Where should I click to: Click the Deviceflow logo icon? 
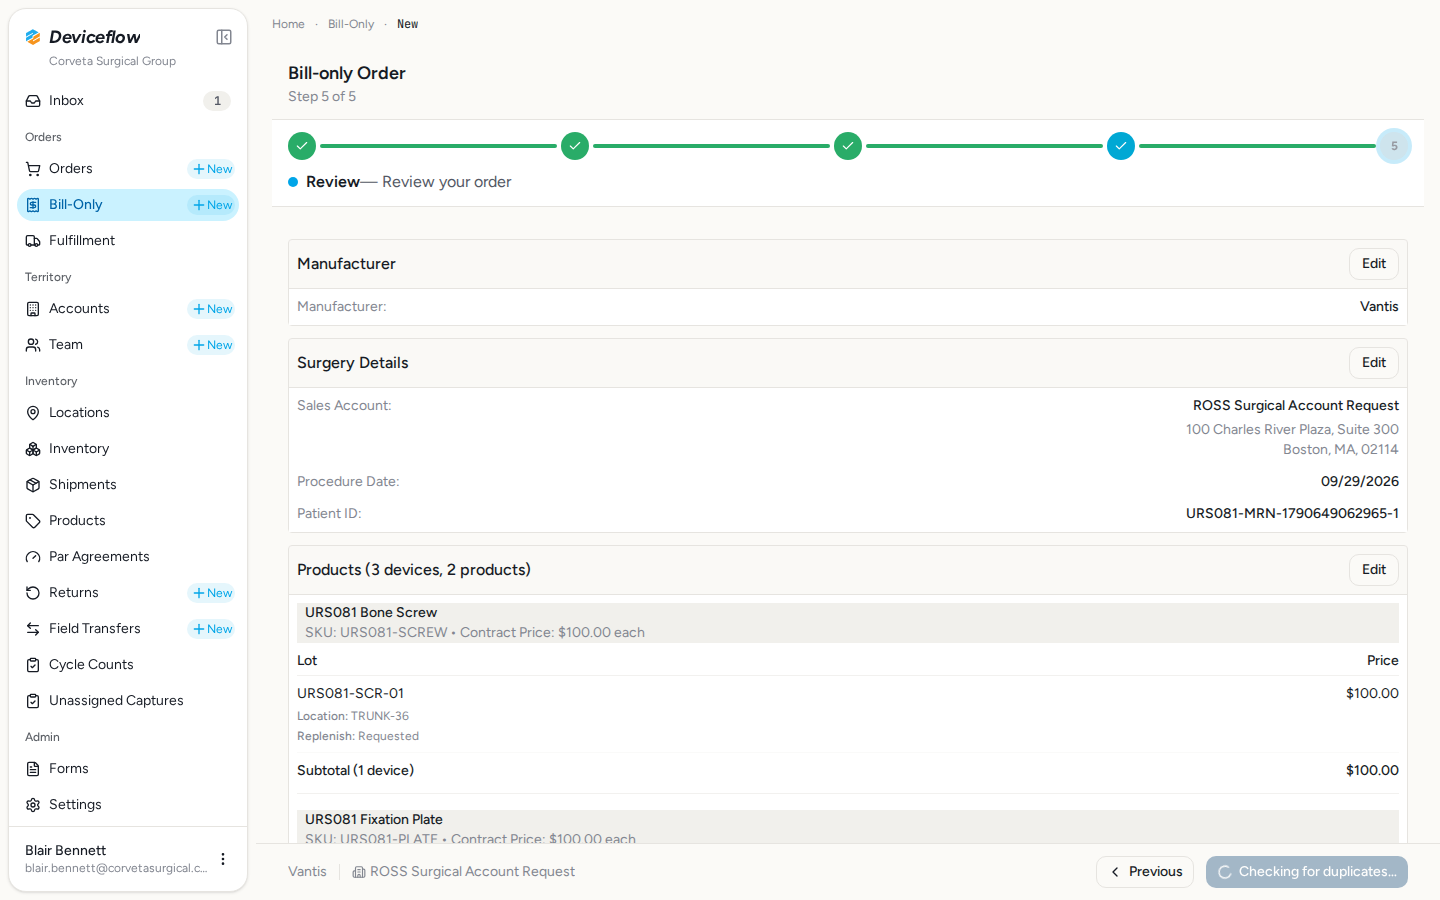[33, 37]
